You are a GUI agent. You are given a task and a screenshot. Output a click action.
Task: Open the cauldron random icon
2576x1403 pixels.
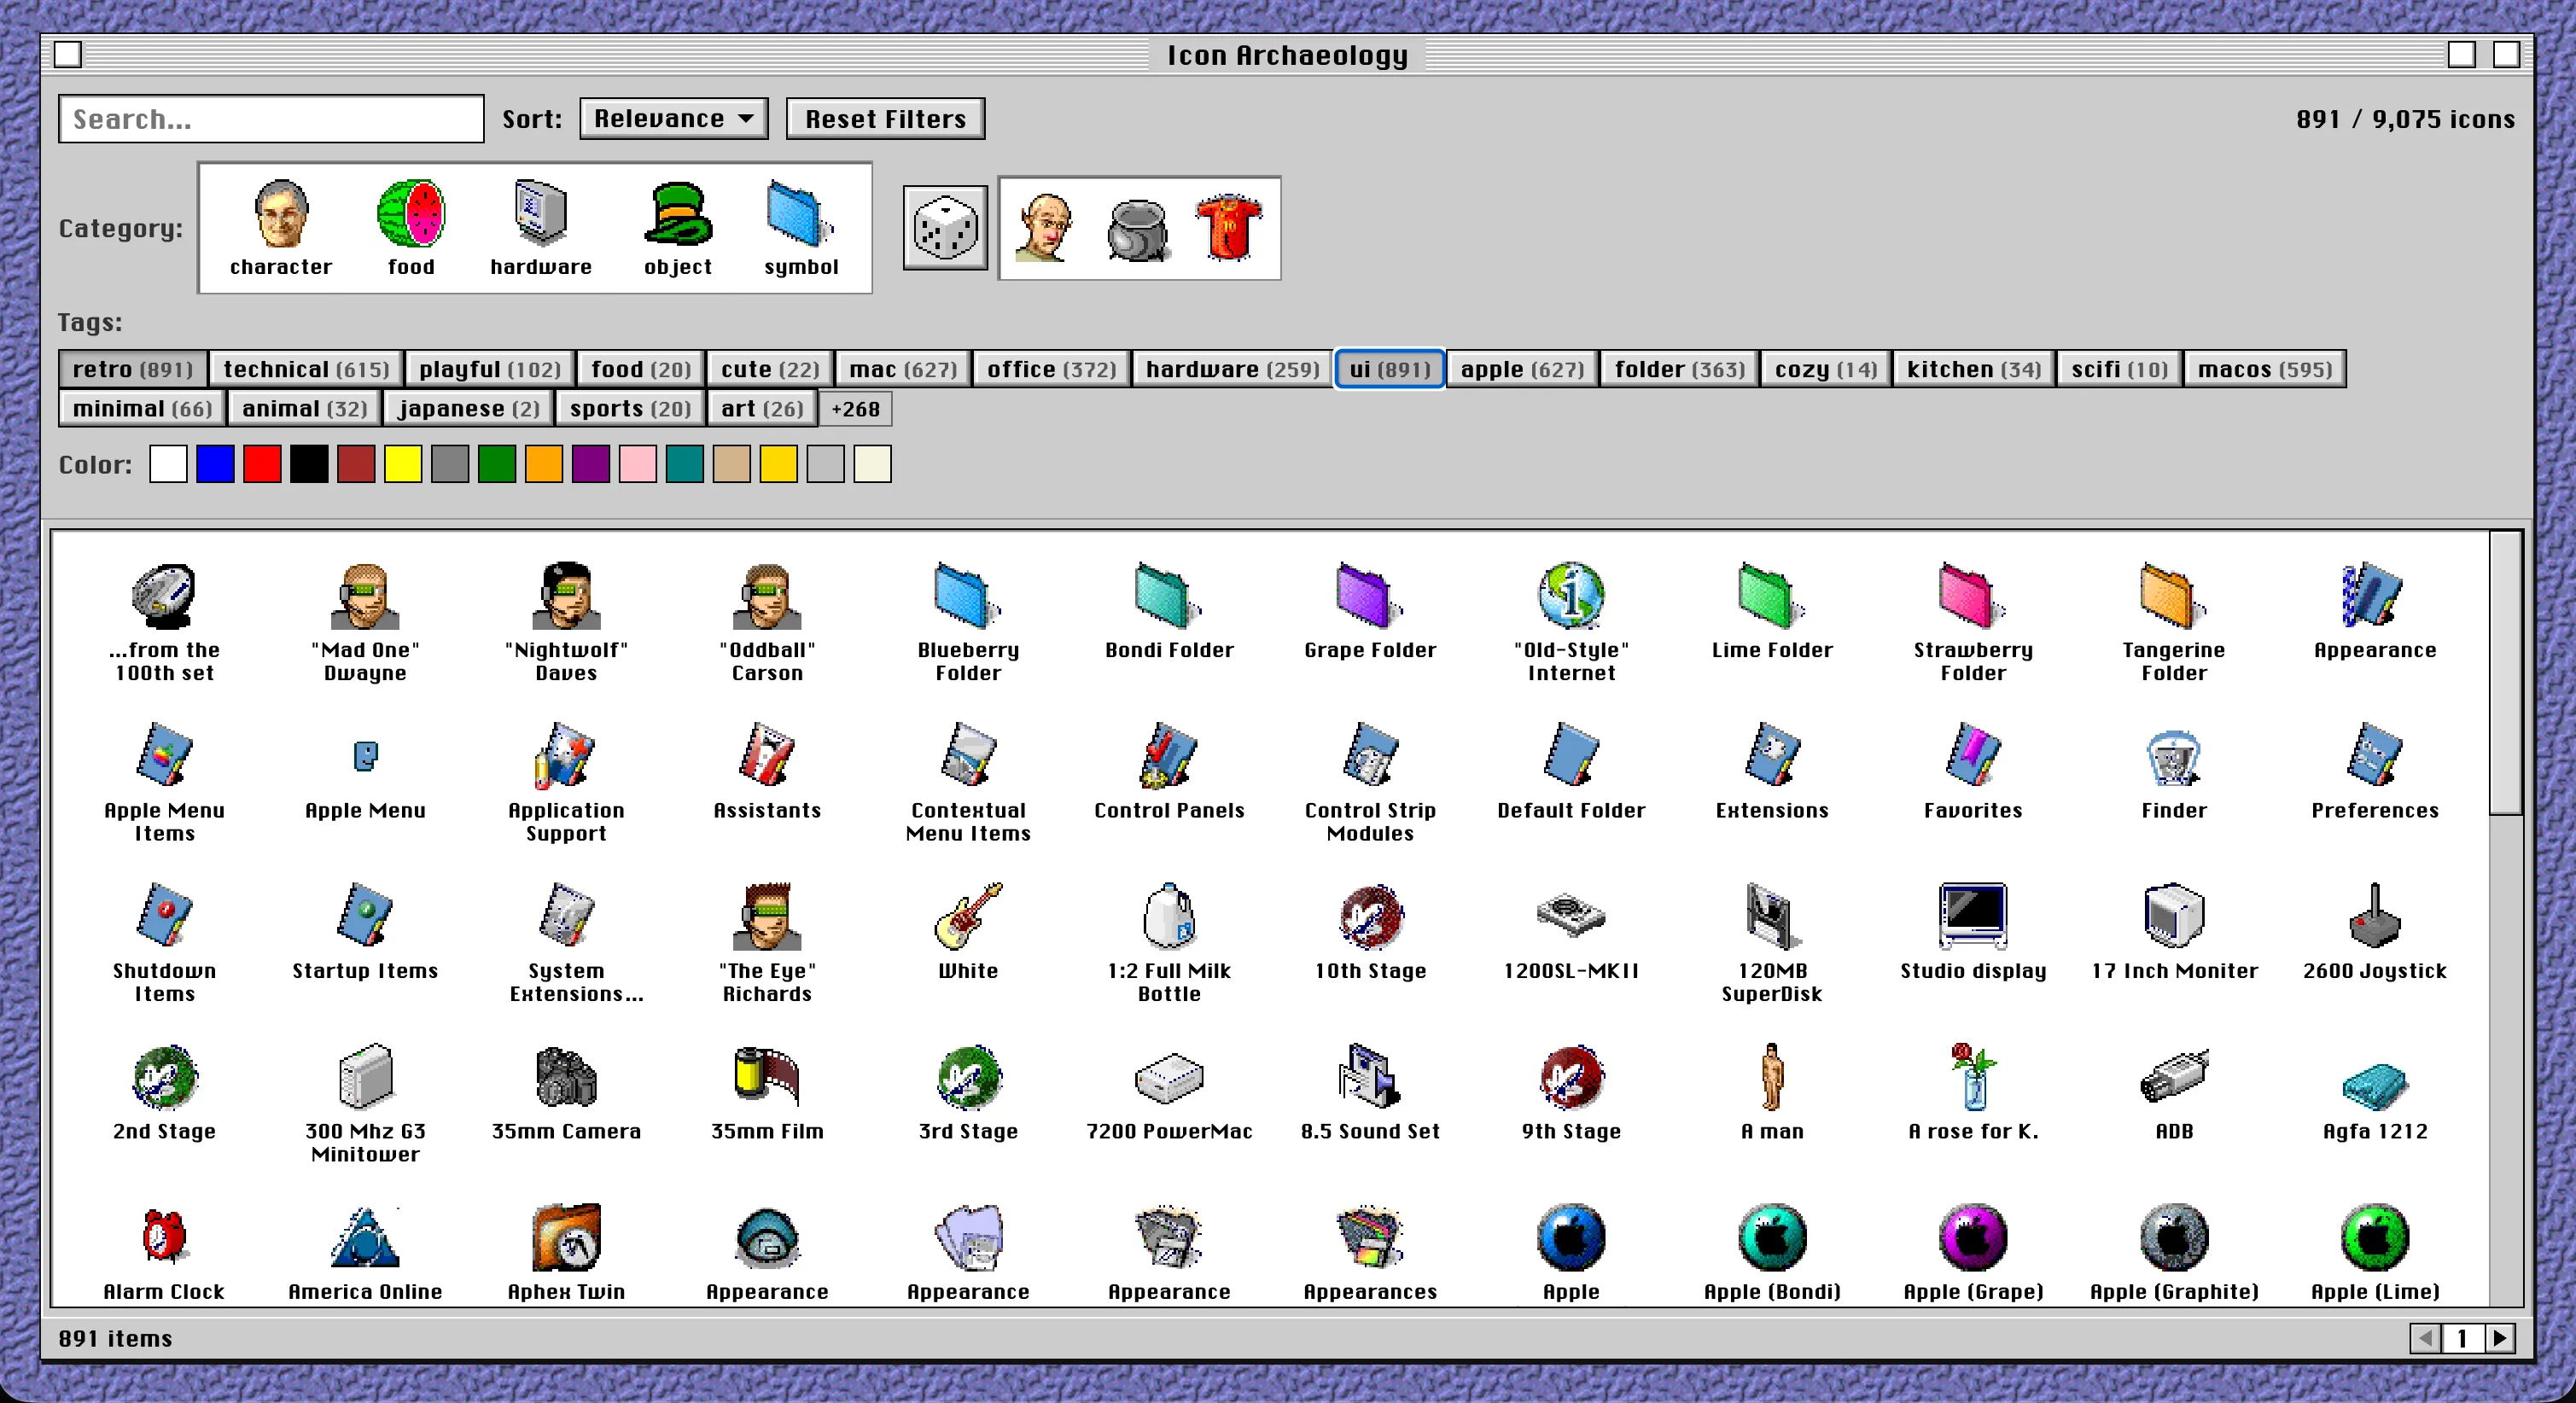[1137, 230]
